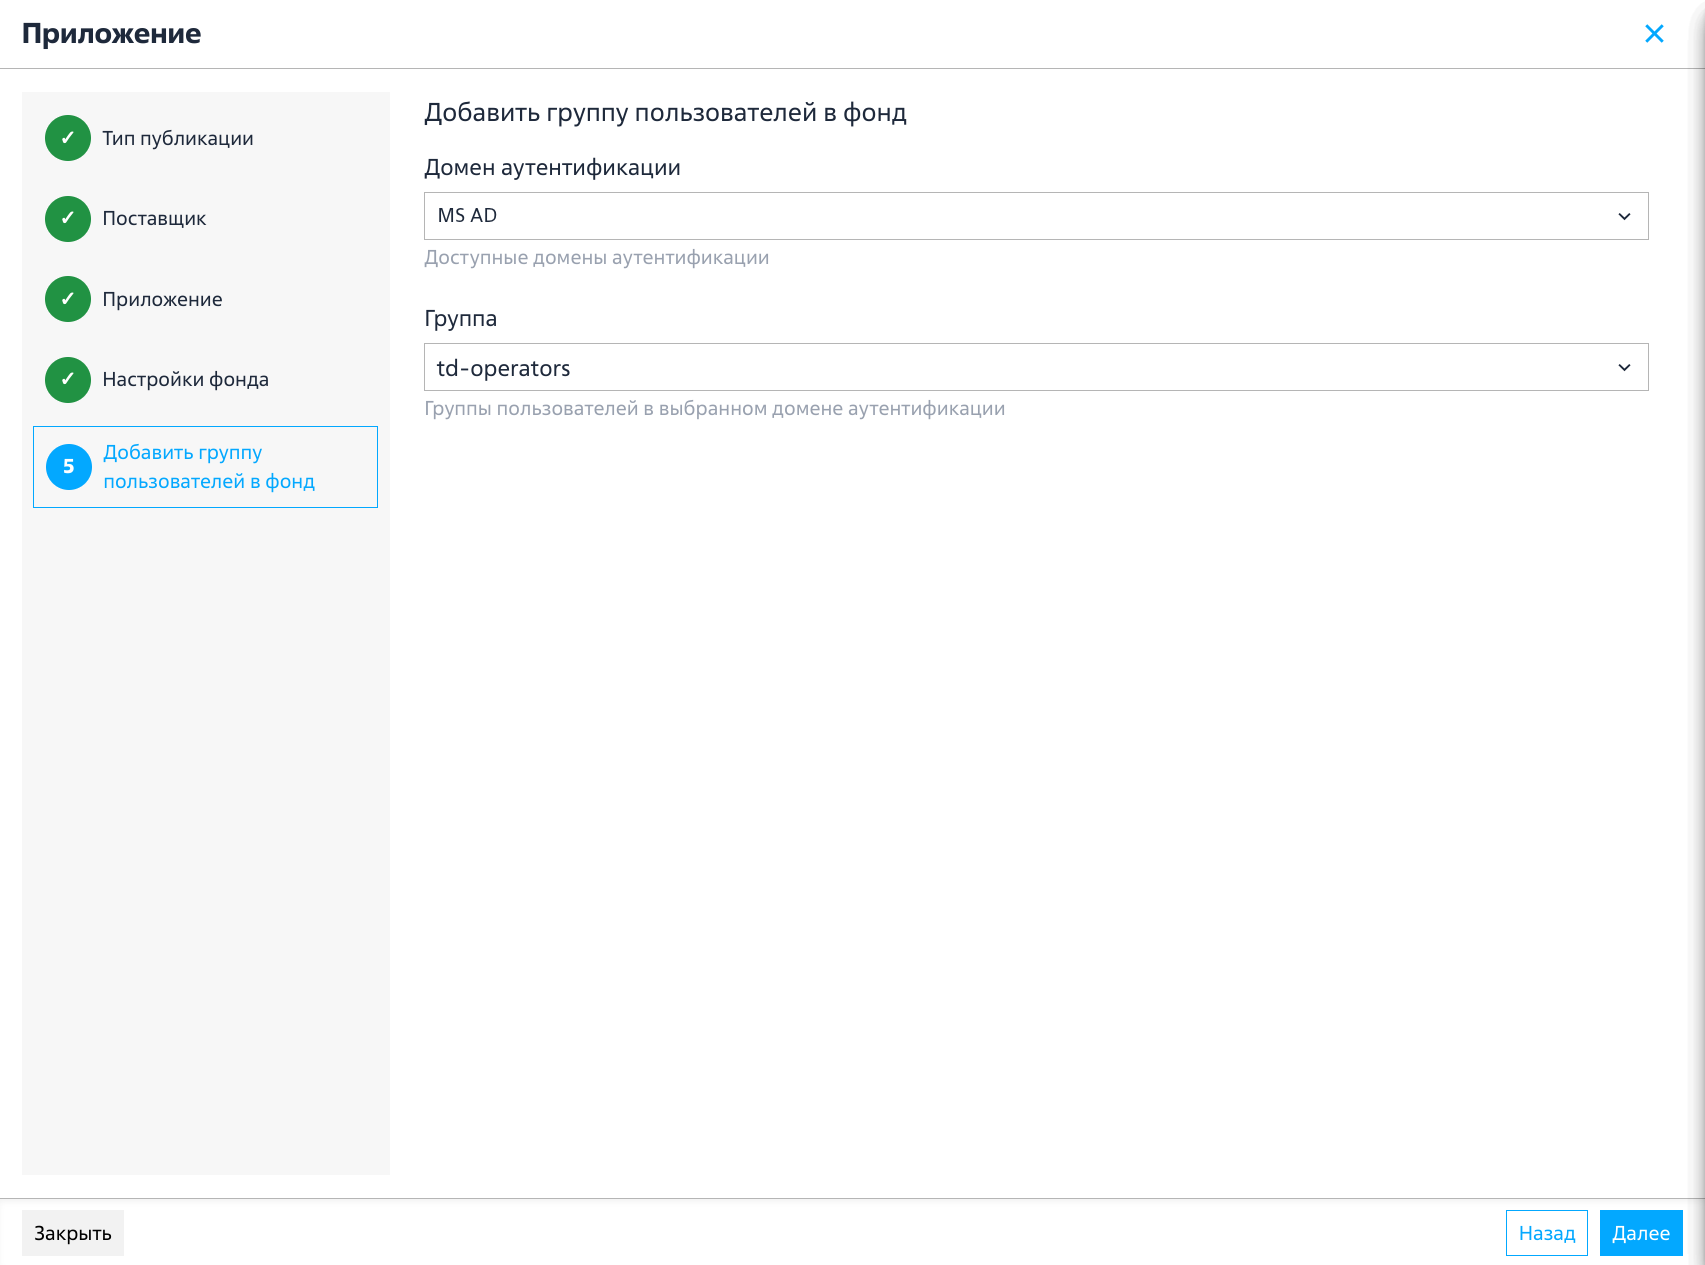Go to the Поставщик step
Image resolution: width=1705 pixels, height=1265 pixels.
click(154, 218)
